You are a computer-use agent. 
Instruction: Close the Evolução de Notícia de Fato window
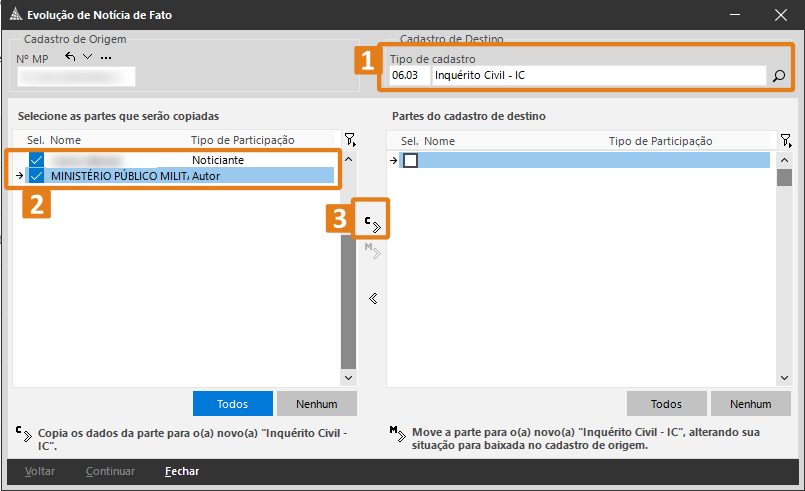click(781, 15)
